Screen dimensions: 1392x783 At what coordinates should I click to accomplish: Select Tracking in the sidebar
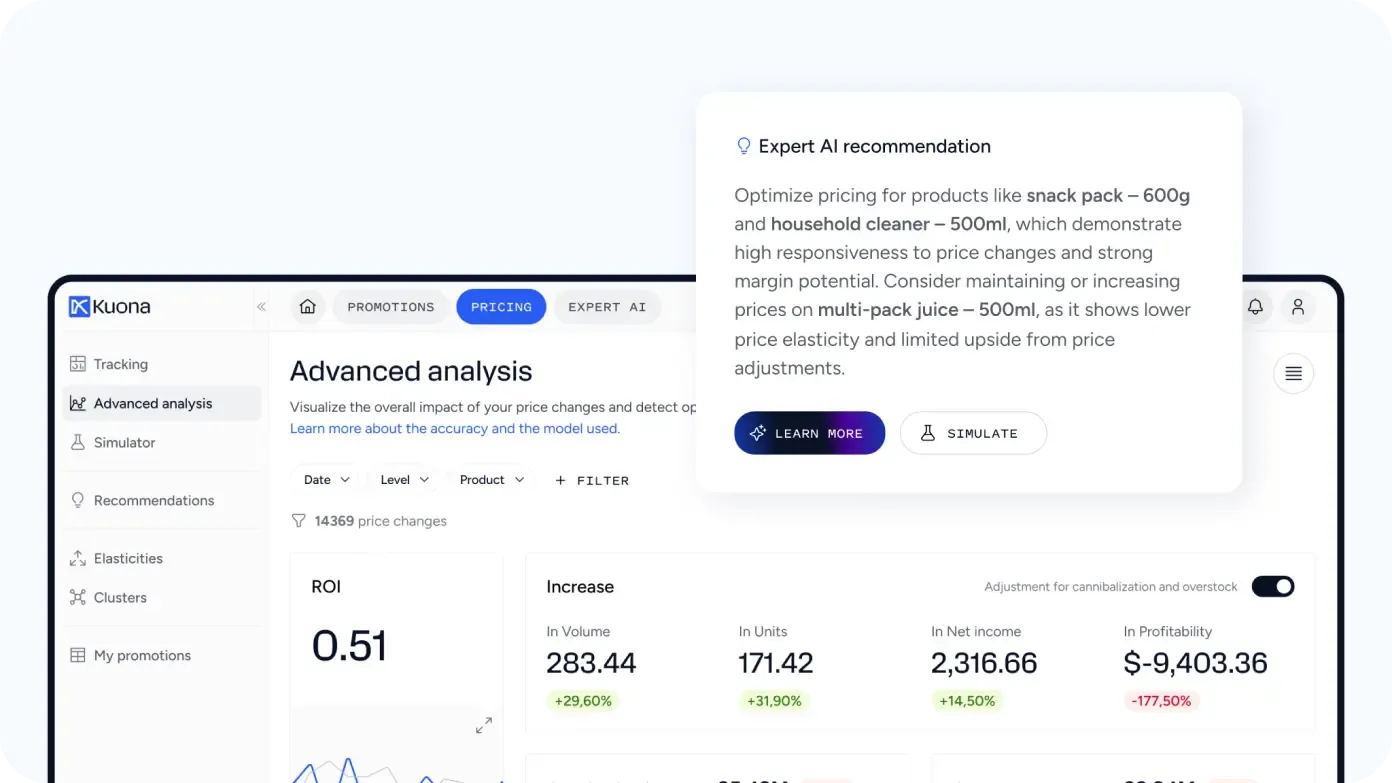[x=120, y=364]
